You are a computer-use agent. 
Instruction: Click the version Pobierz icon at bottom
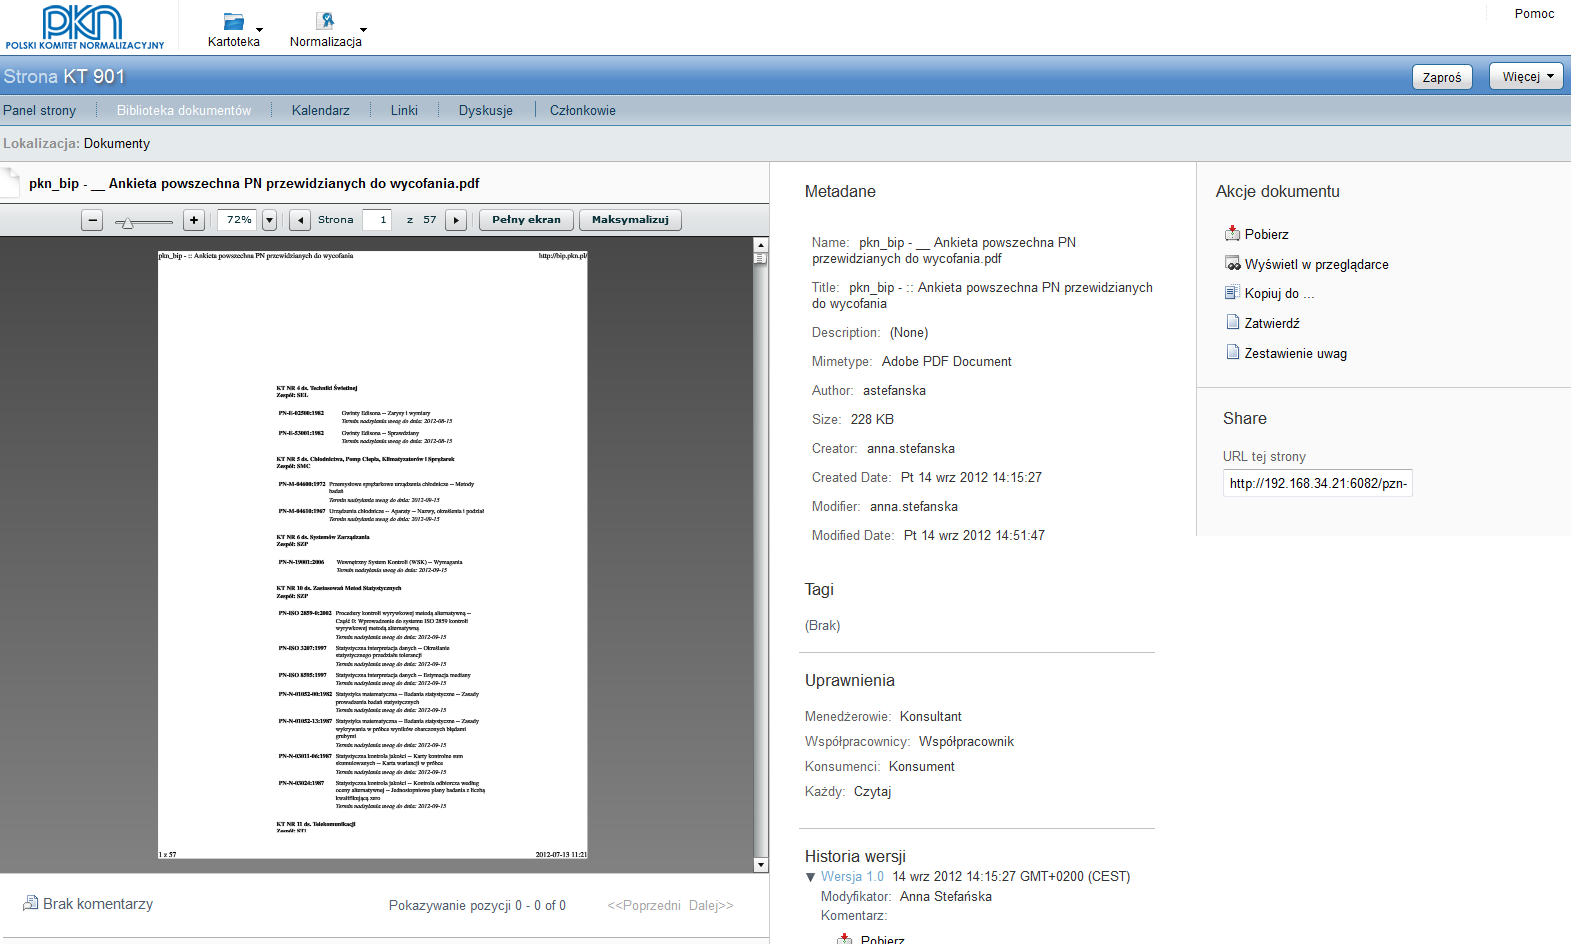(x=845, y=939)
